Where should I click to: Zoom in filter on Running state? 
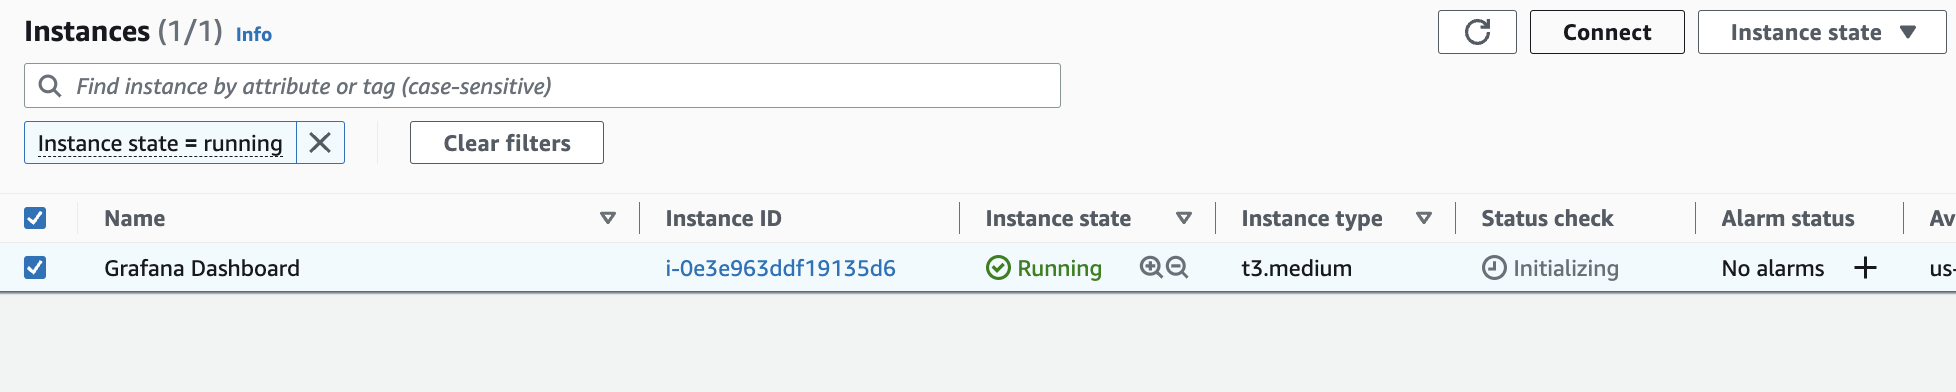1151,267
